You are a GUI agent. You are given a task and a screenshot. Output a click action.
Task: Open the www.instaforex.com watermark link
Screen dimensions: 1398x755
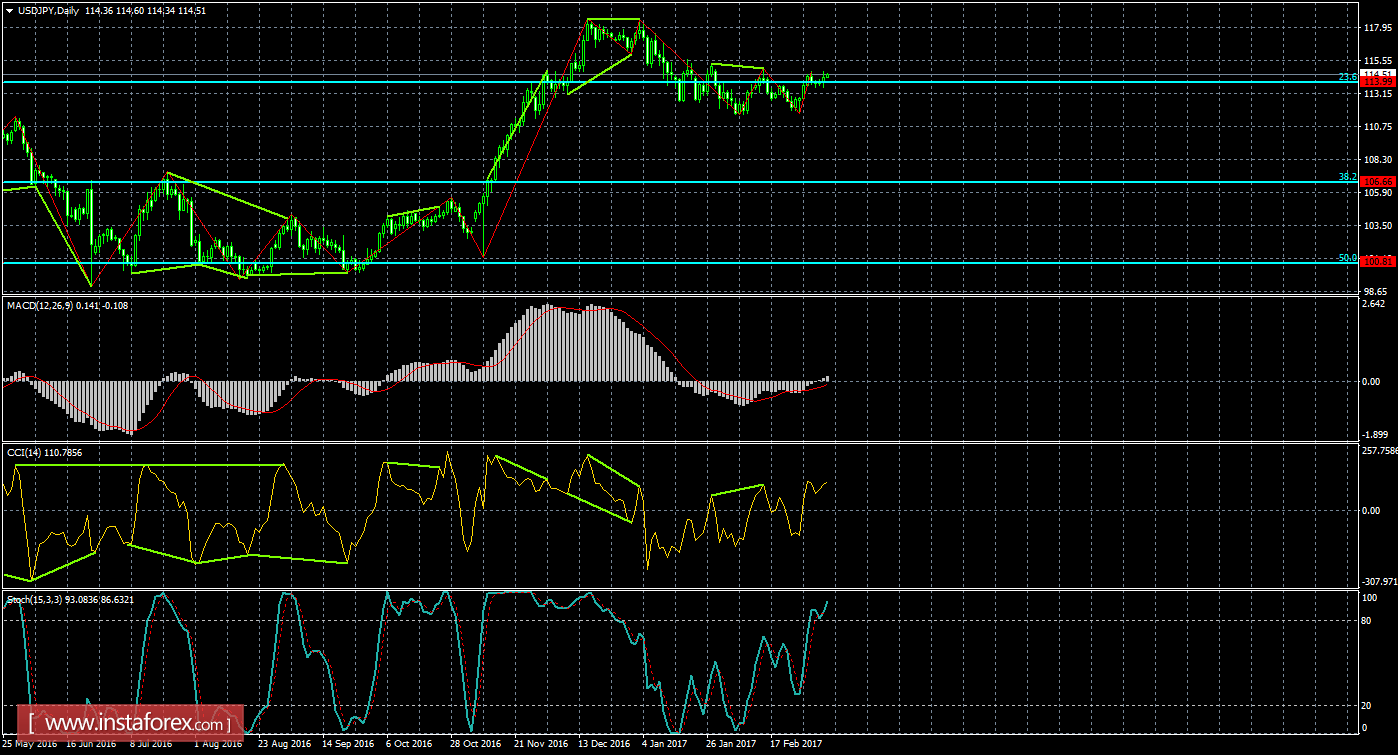click(x=135, y=722)
